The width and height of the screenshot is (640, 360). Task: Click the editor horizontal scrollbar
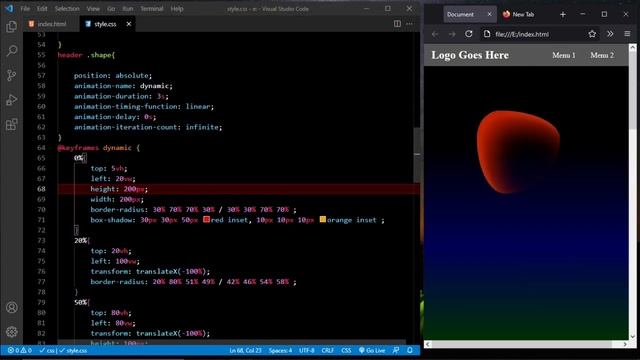tap(231, 342)
